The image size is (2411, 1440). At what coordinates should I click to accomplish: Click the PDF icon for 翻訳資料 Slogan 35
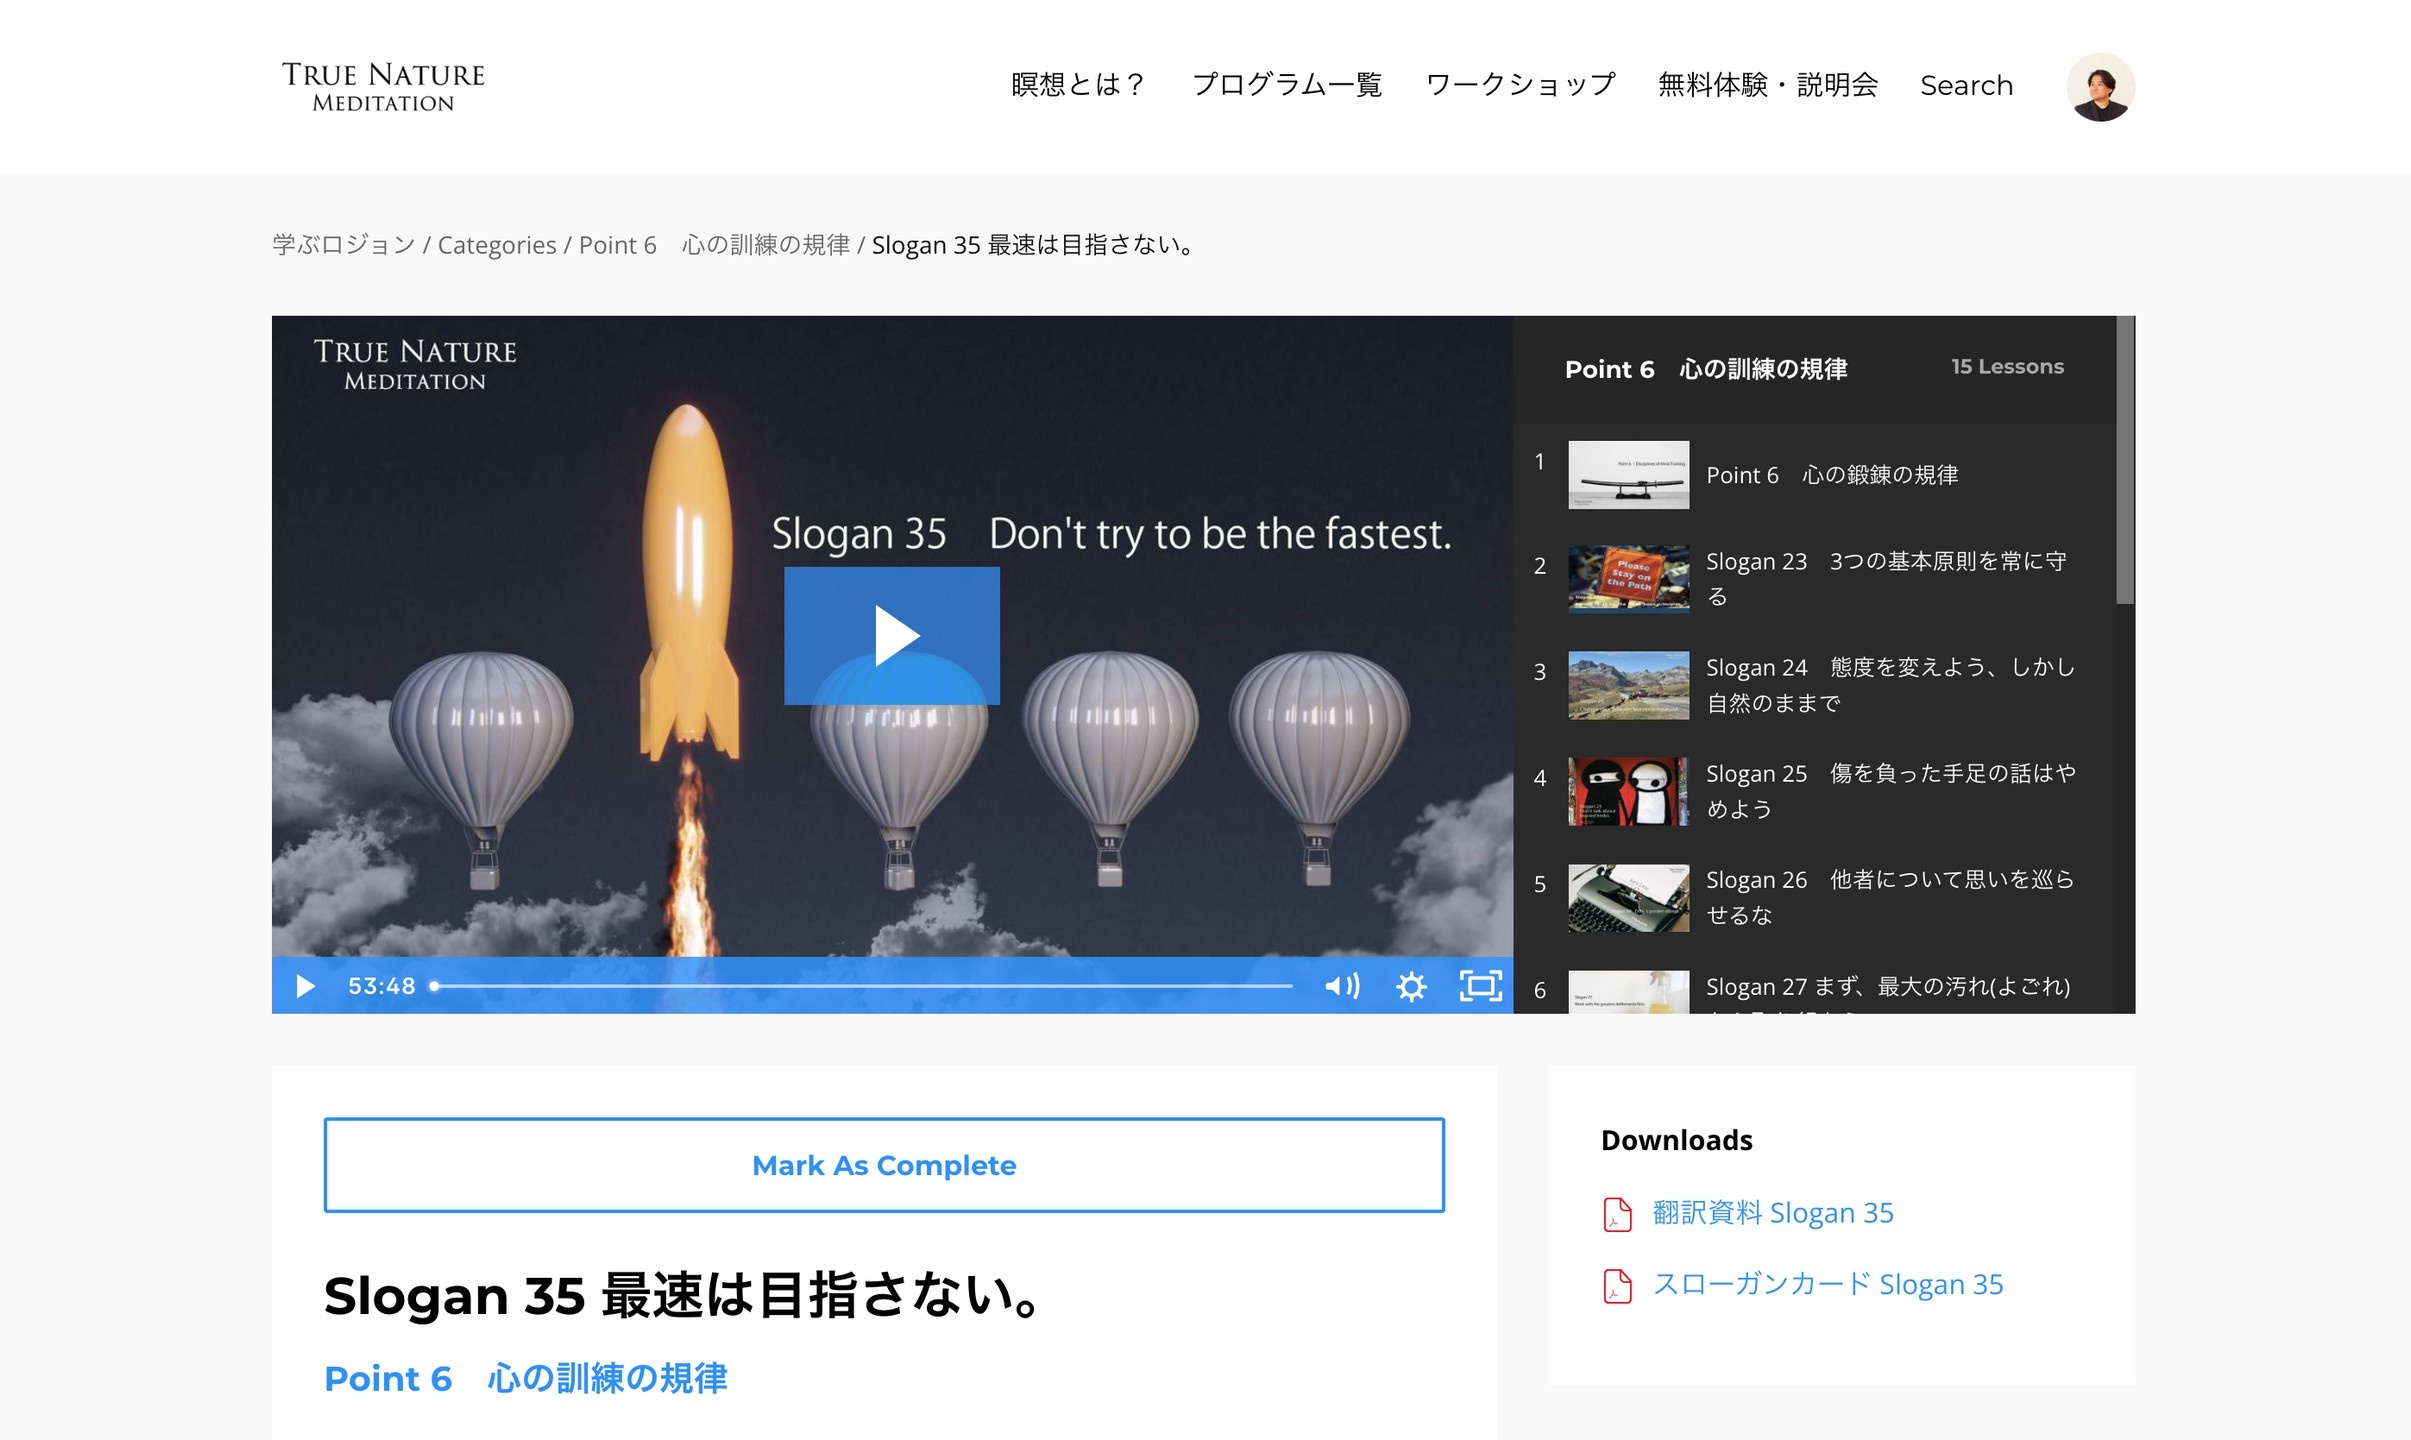(x=1617, y=1214)
